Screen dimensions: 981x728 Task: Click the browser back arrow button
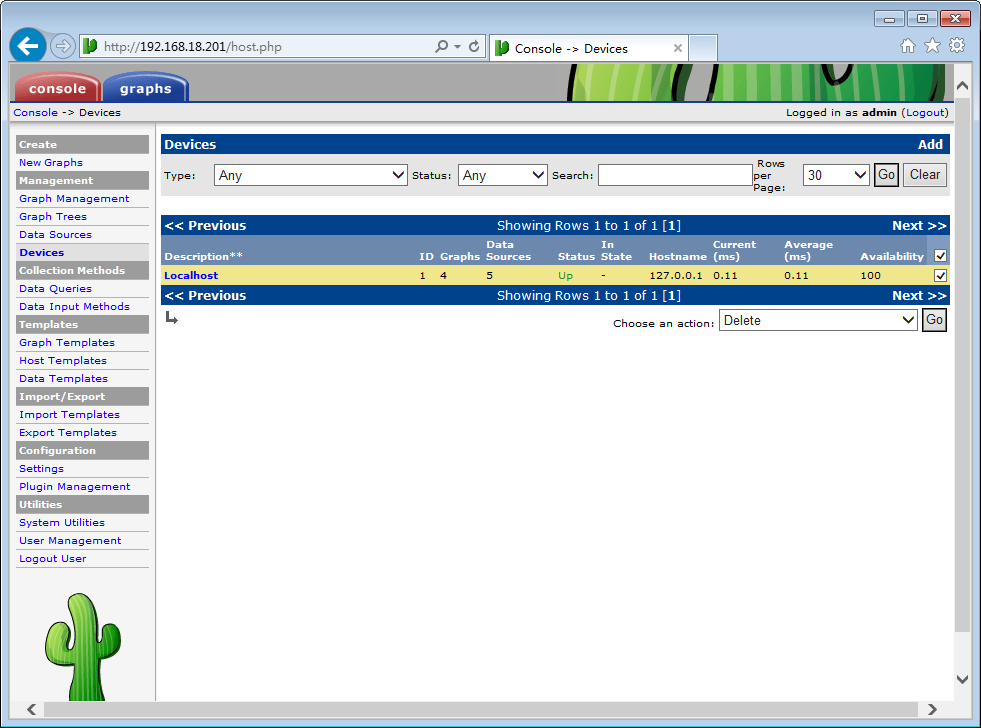tap(28, 46)
